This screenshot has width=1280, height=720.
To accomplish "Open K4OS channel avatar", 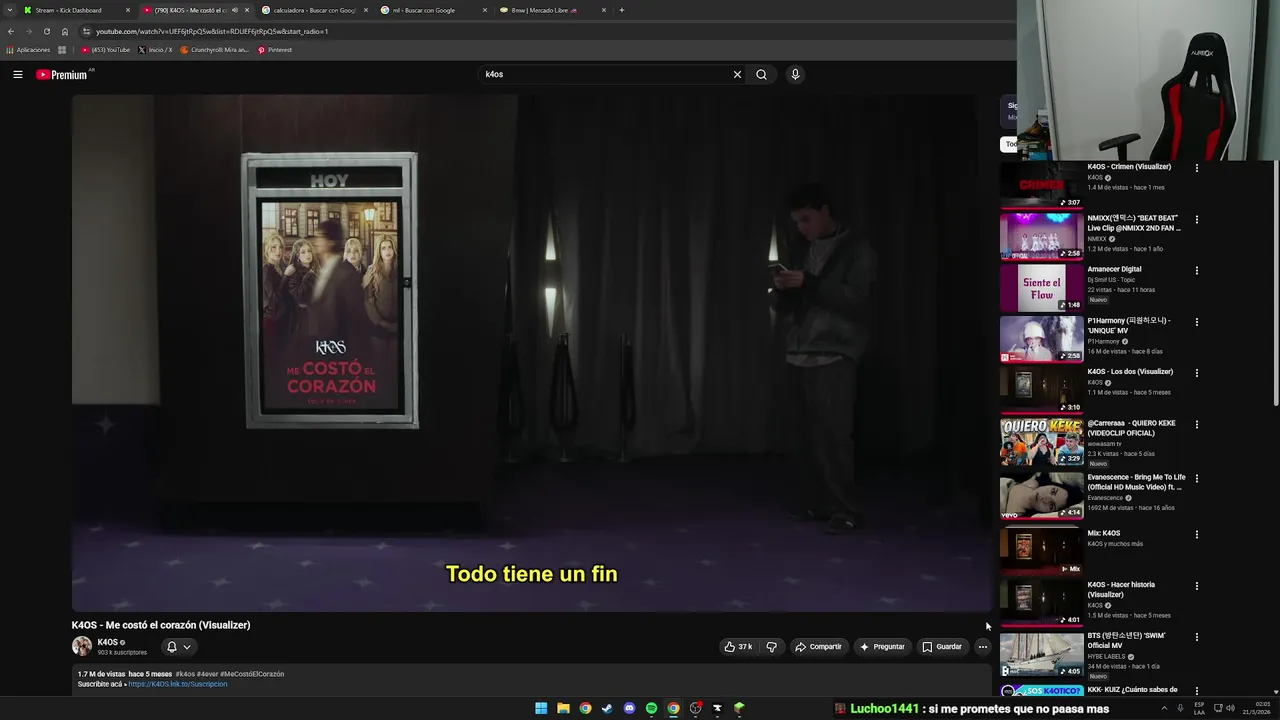I will point(82,646).
